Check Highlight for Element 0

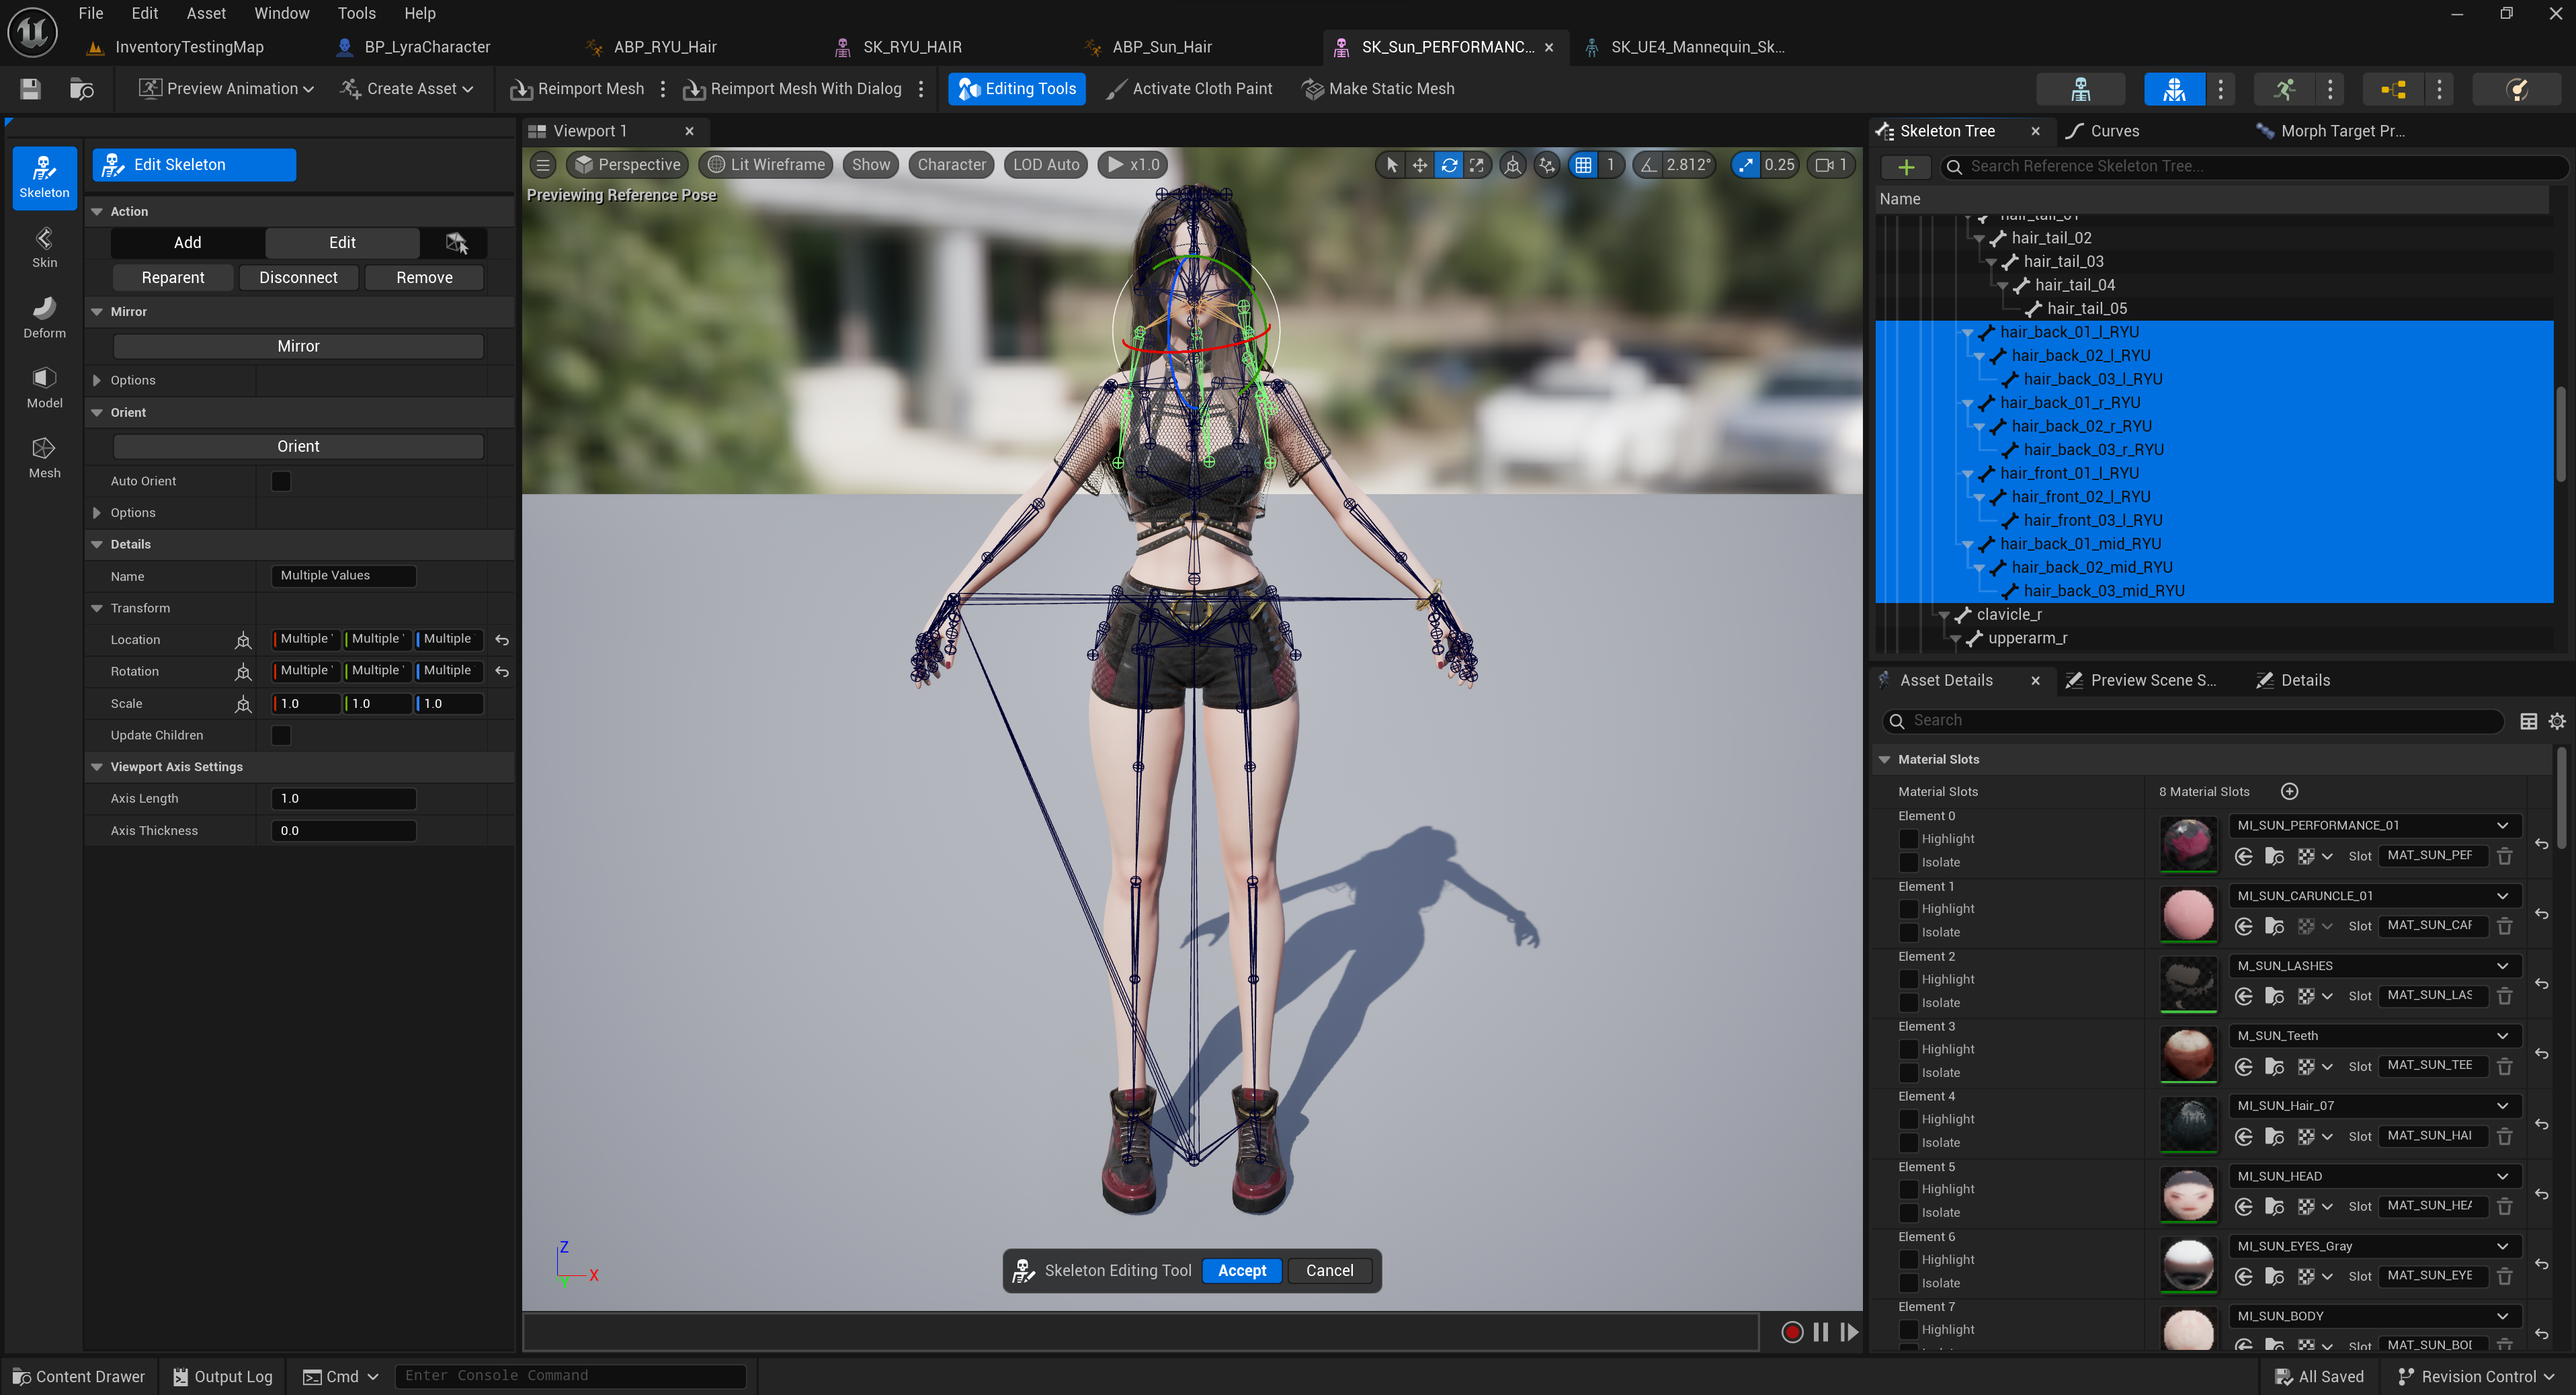point(1908,839)
